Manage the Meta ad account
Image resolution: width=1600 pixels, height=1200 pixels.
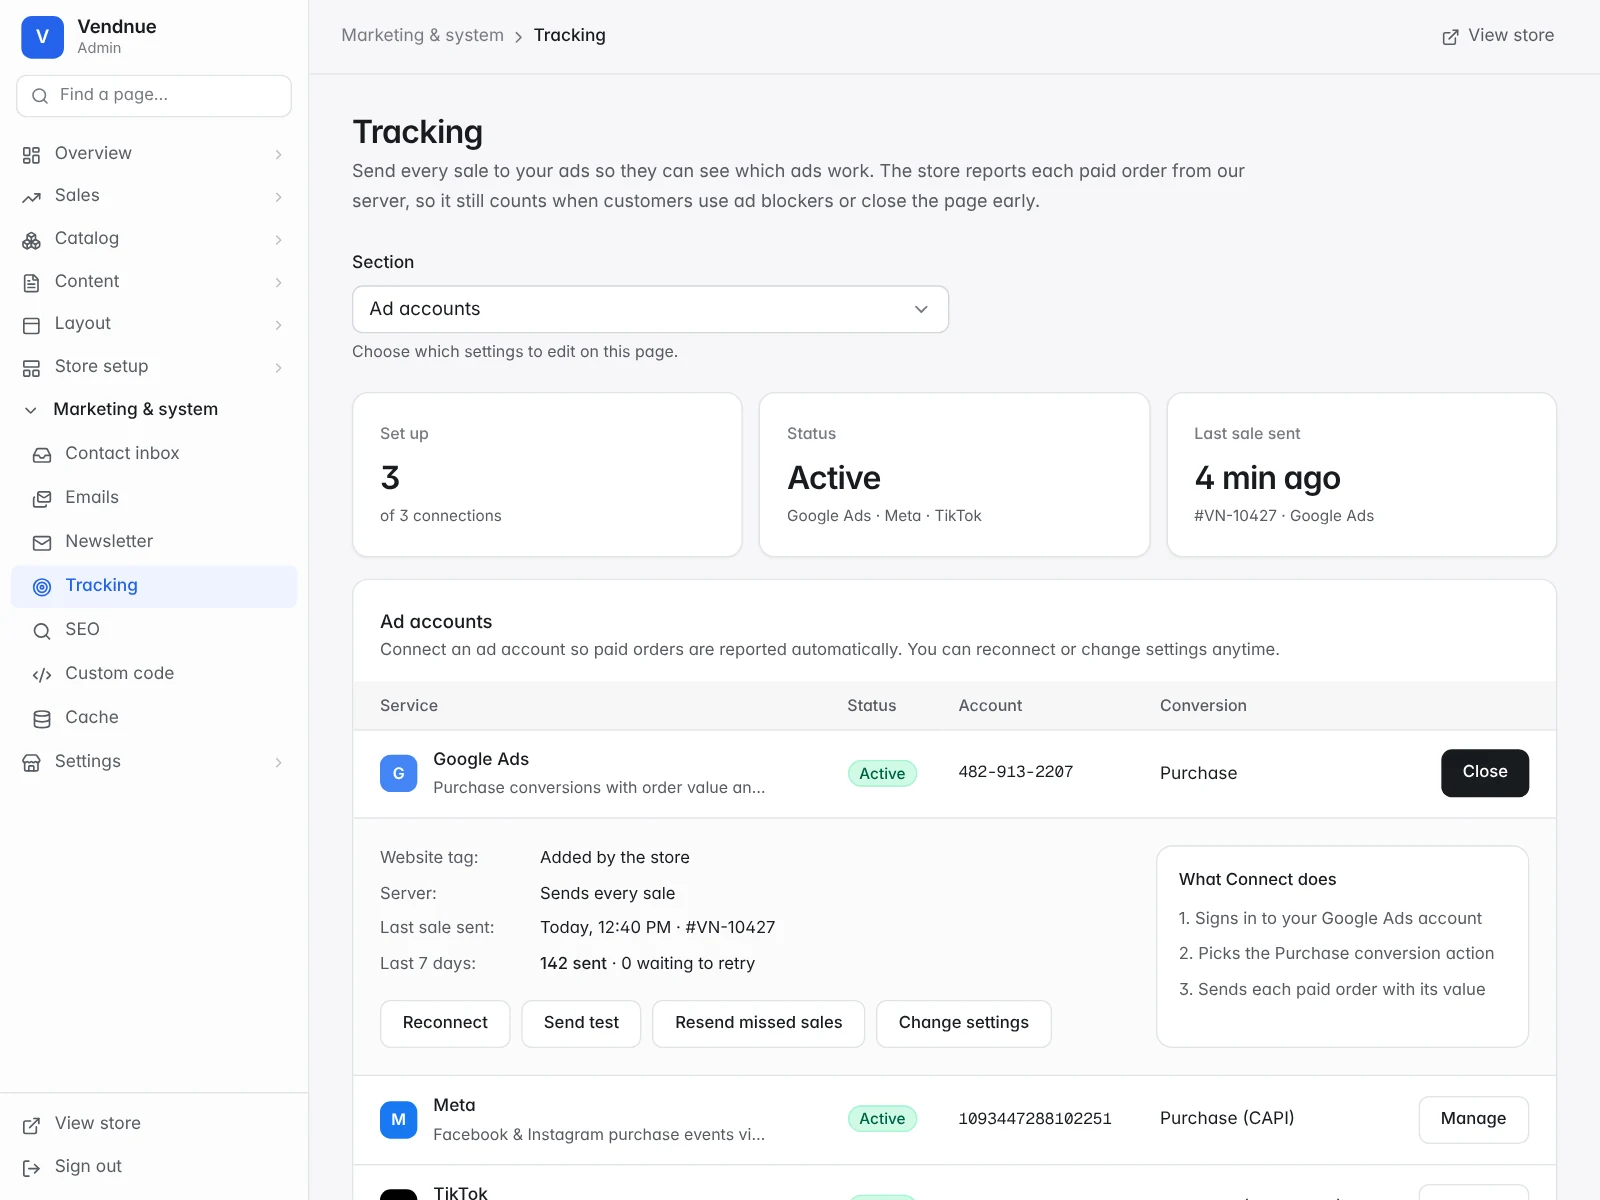point(1473,1119)
